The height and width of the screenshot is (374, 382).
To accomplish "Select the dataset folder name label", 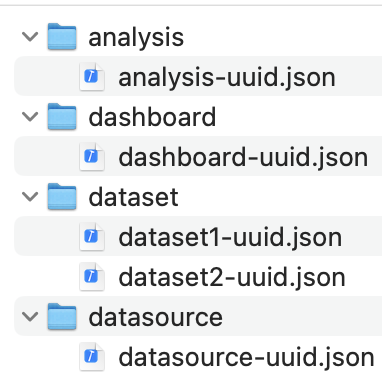I will point(133,197).
